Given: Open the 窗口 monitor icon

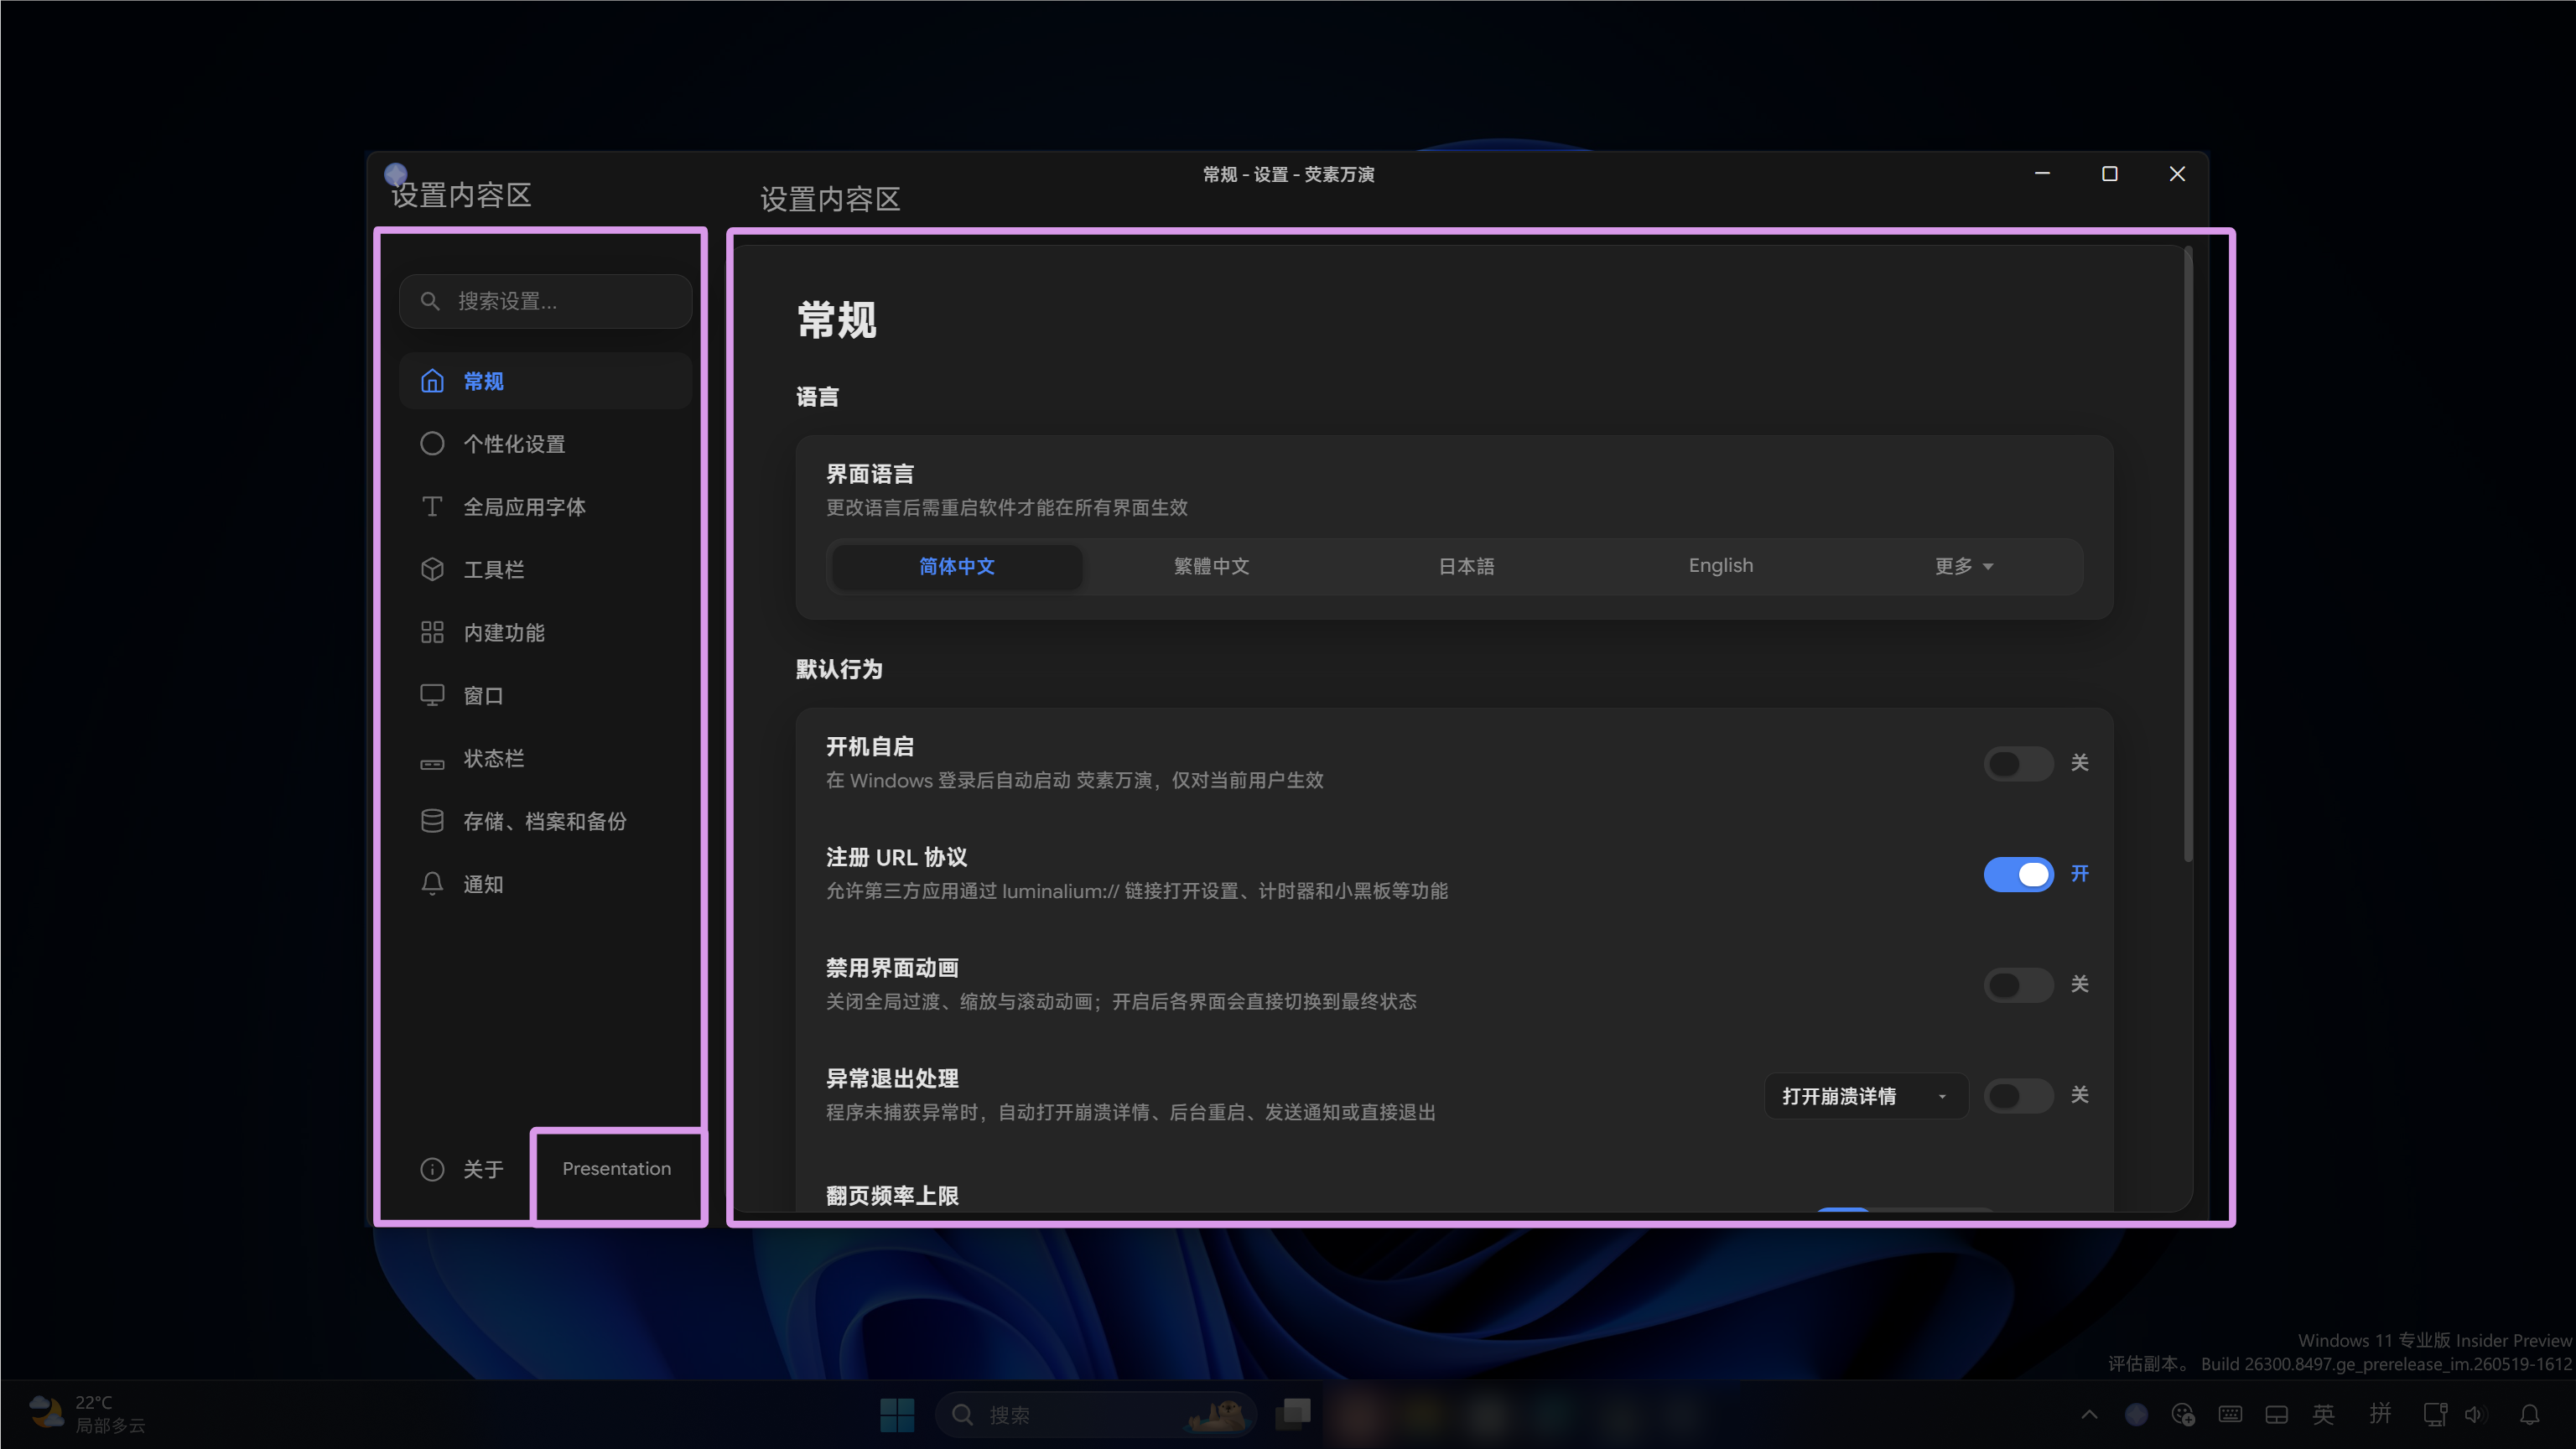Looking at the screenshot, I should pos(432,696).
